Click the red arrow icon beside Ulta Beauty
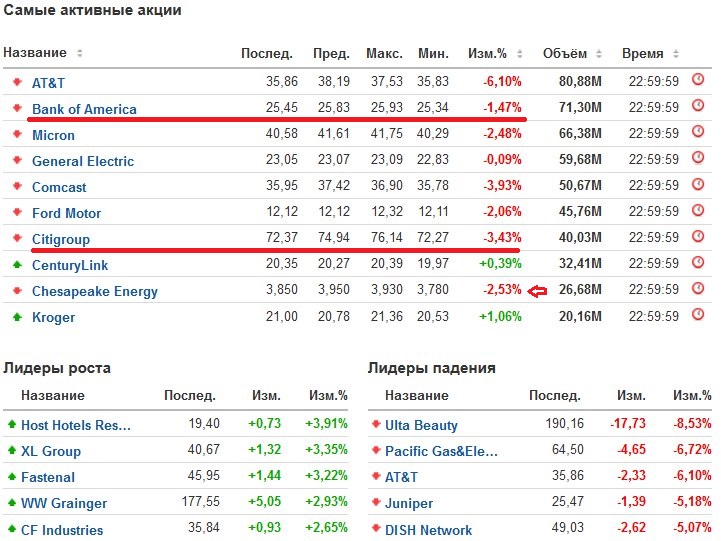Screen dimensions: 721x541 coord(377,425)
